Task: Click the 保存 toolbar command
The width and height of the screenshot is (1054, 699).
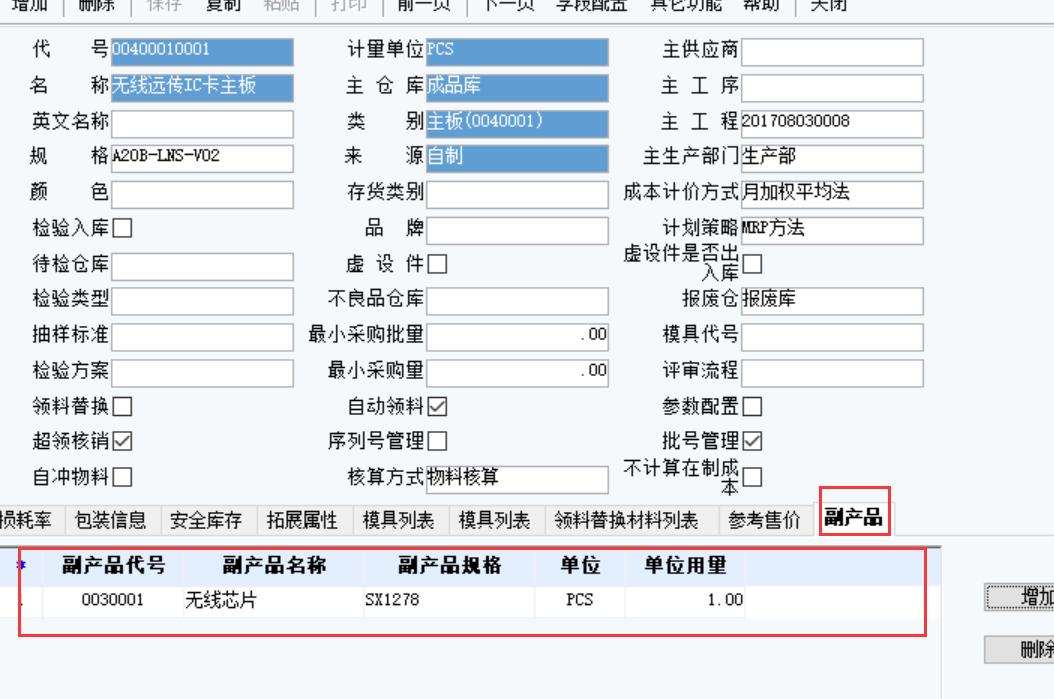Action: (x=164, y=5)
